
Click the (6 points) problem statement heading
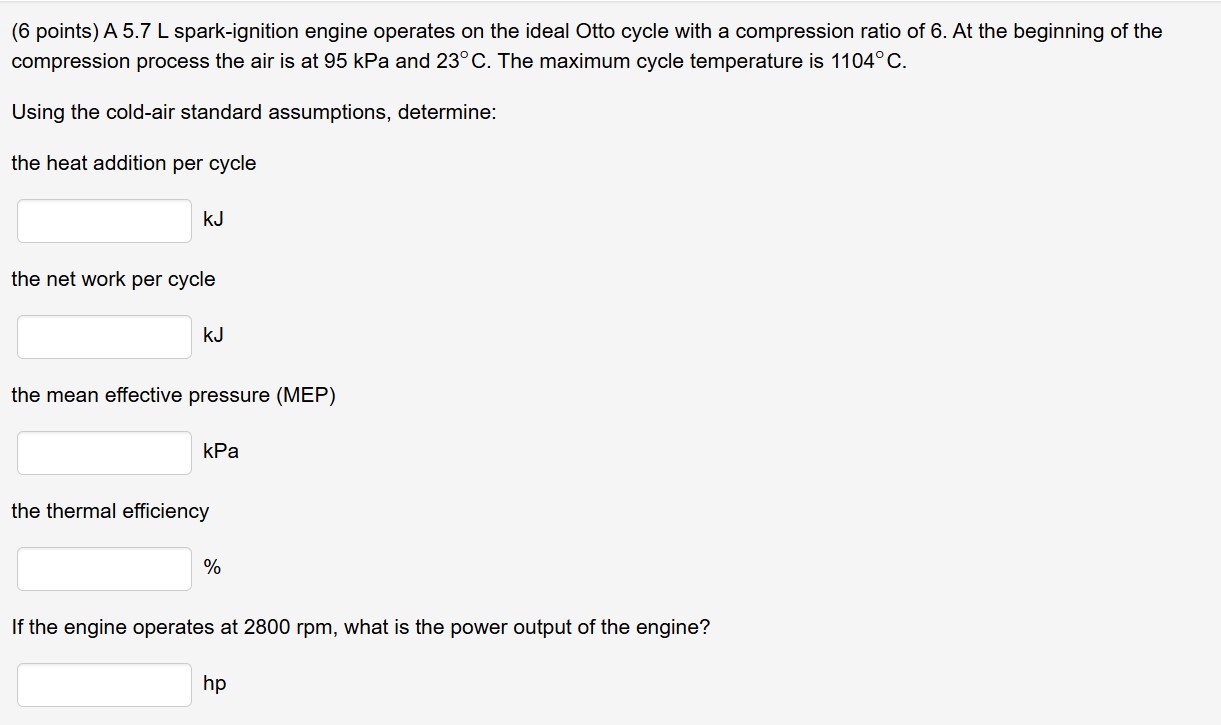click(x=55, y=31)
